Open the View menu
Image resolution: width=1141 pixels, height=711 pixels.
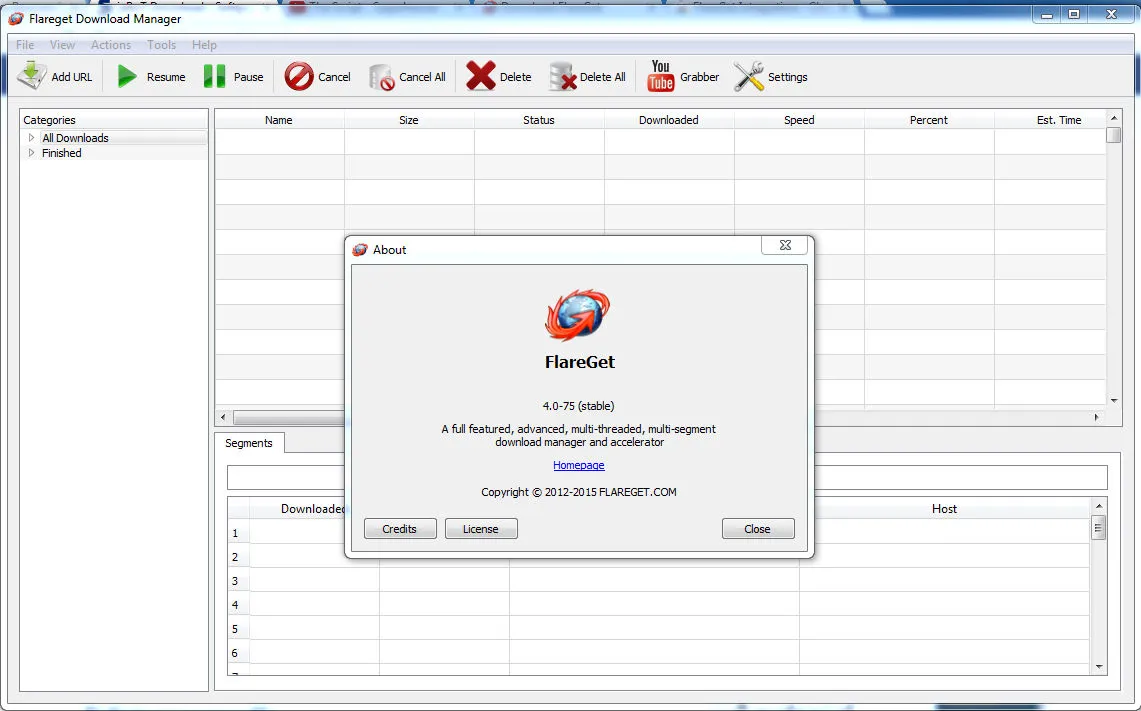pyautogui.click(x=62, y=45)
